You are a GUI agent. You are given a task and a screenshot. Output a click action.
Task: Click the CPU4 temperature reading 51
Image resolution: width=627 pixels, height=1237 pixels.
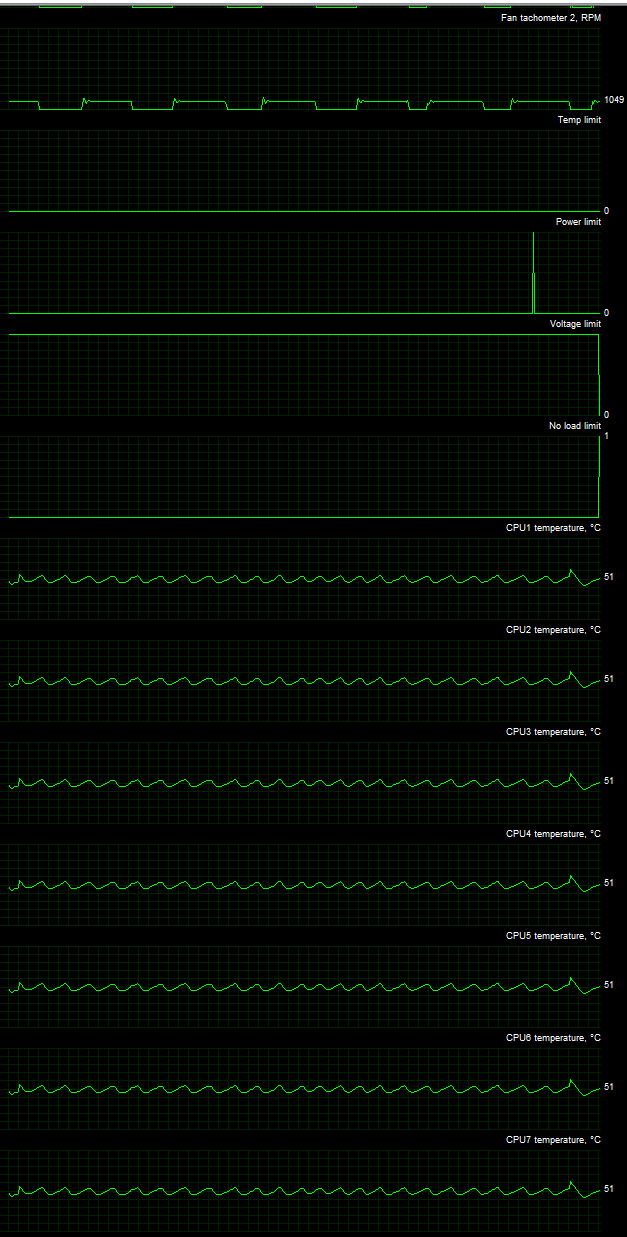[x=609, y=883]
